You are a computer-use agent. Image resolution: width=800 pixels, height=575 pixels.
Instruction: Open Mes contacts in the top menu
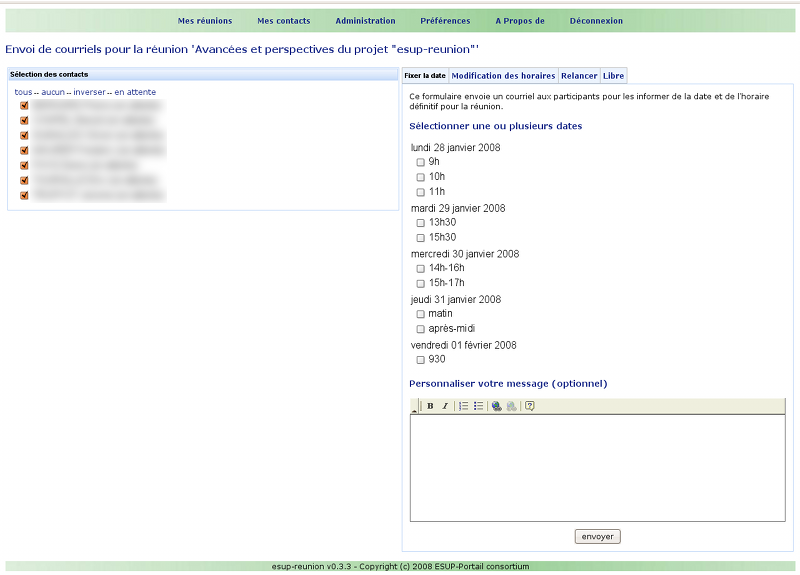[283, 21]
